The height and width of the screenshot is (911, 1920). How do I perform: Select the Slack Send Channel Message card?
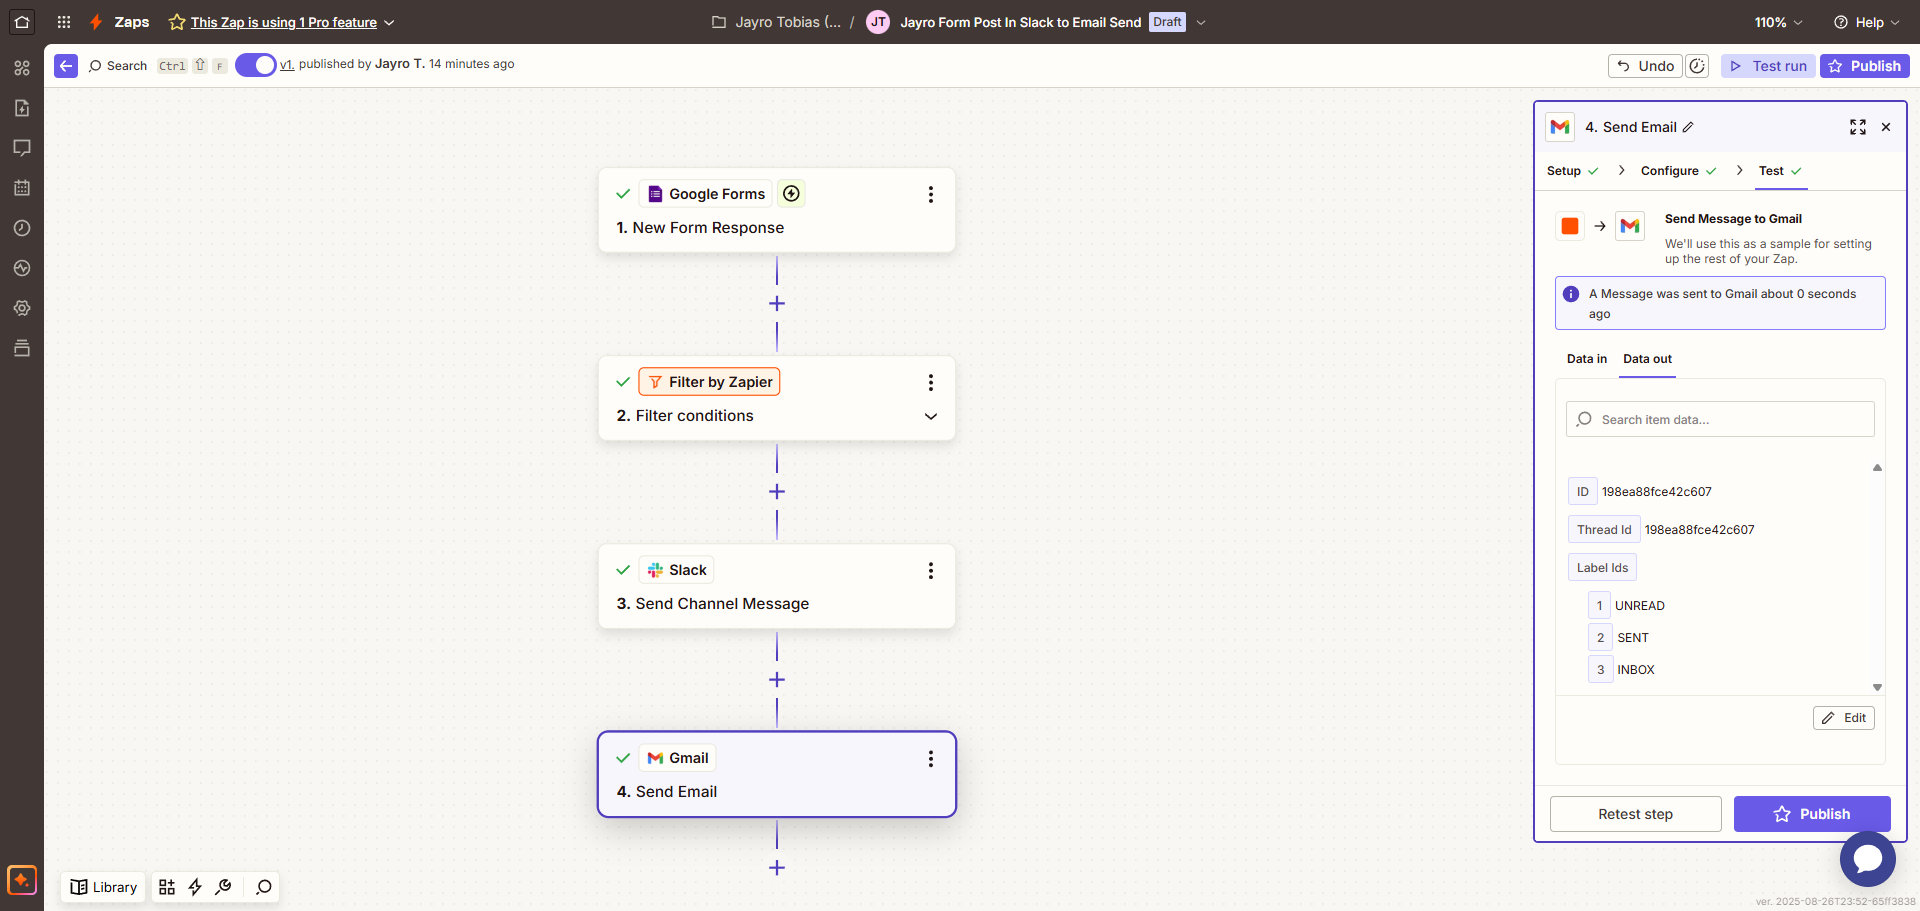click(x=777, y=587)
